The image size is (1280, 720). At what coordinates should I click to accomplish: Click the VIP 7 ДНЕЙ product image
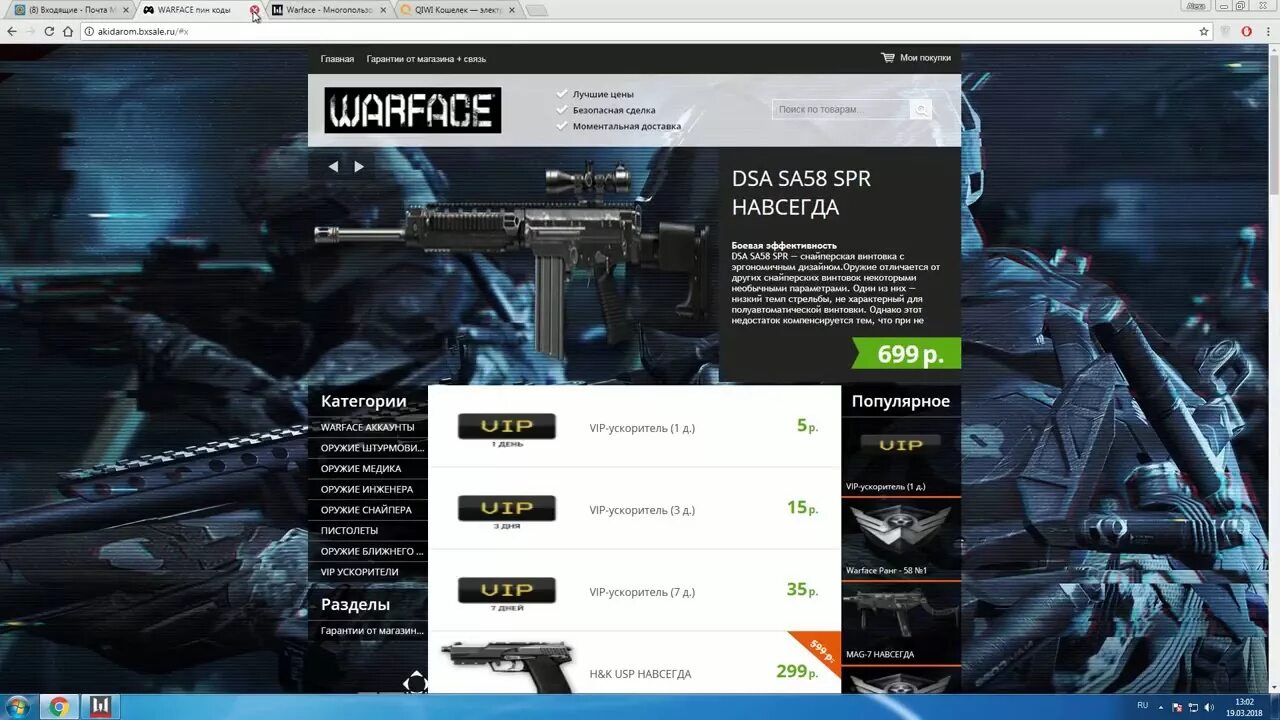tap(507, 592)
